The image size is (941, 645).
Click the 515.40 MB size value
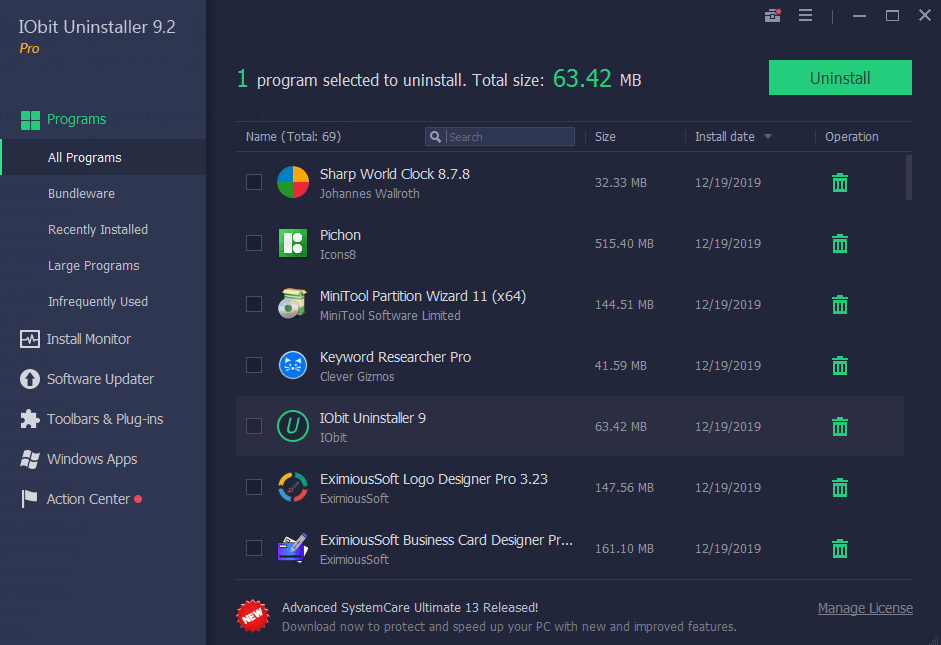click(624, 244)
